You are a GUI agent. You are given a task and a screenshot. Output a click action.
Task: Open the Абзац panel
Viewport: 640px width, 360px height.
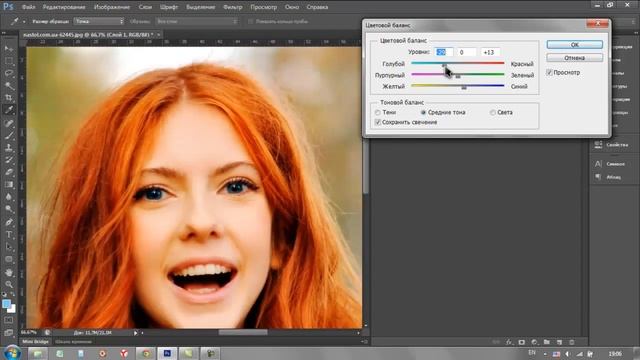coord(613,177)
